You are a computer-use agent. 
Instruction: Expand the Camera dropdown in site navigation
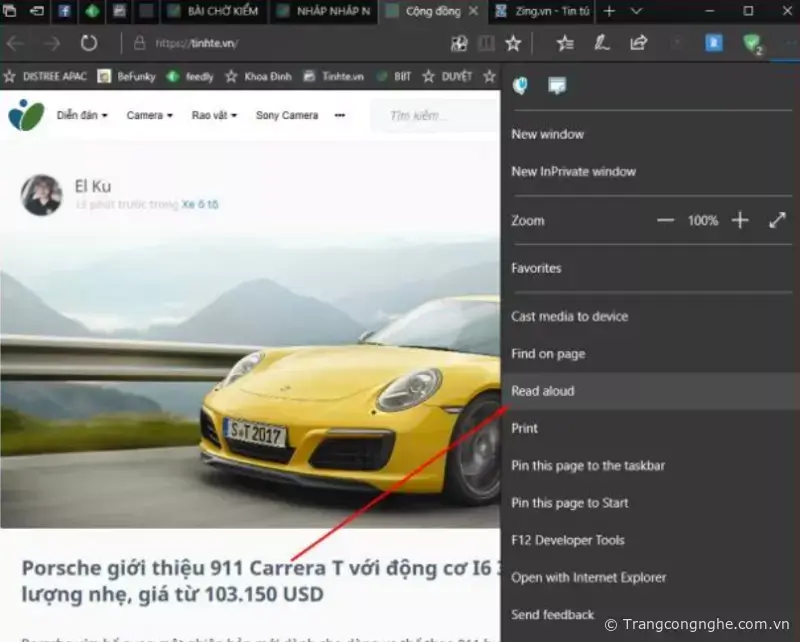coord(149,115)
